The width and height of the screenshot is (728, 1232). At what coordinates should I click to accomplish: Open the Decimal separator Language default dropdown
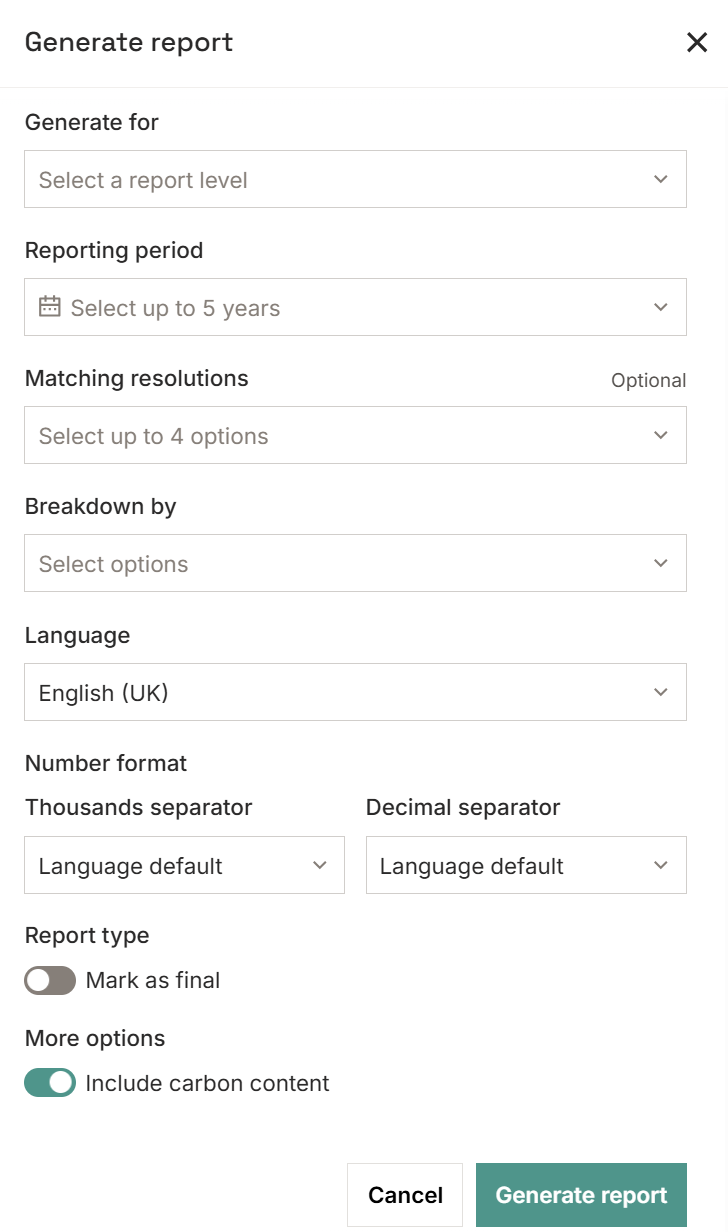(x=526, y=865)
